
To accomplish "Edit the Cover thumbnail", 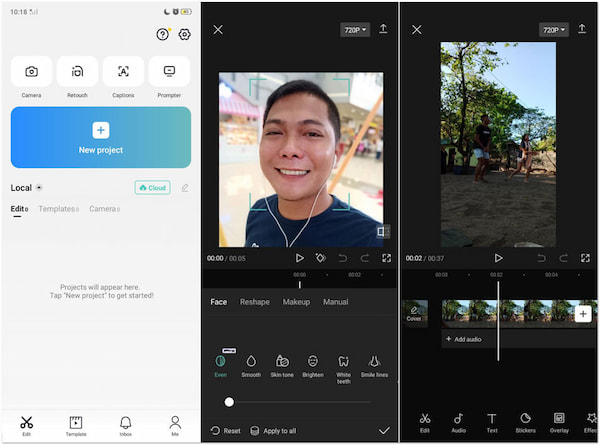I will [x=414, y=314].
